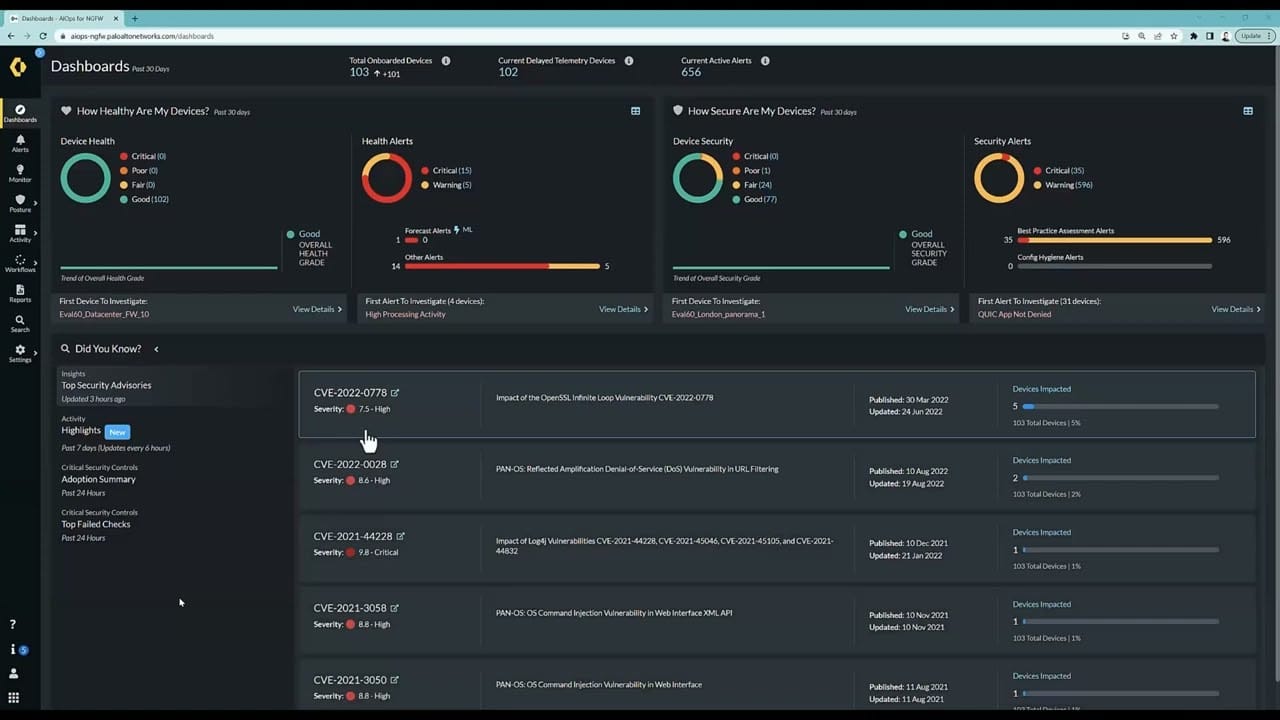Toggle the table view on How Secure Are My Devices

click(x=1247, y=111)
